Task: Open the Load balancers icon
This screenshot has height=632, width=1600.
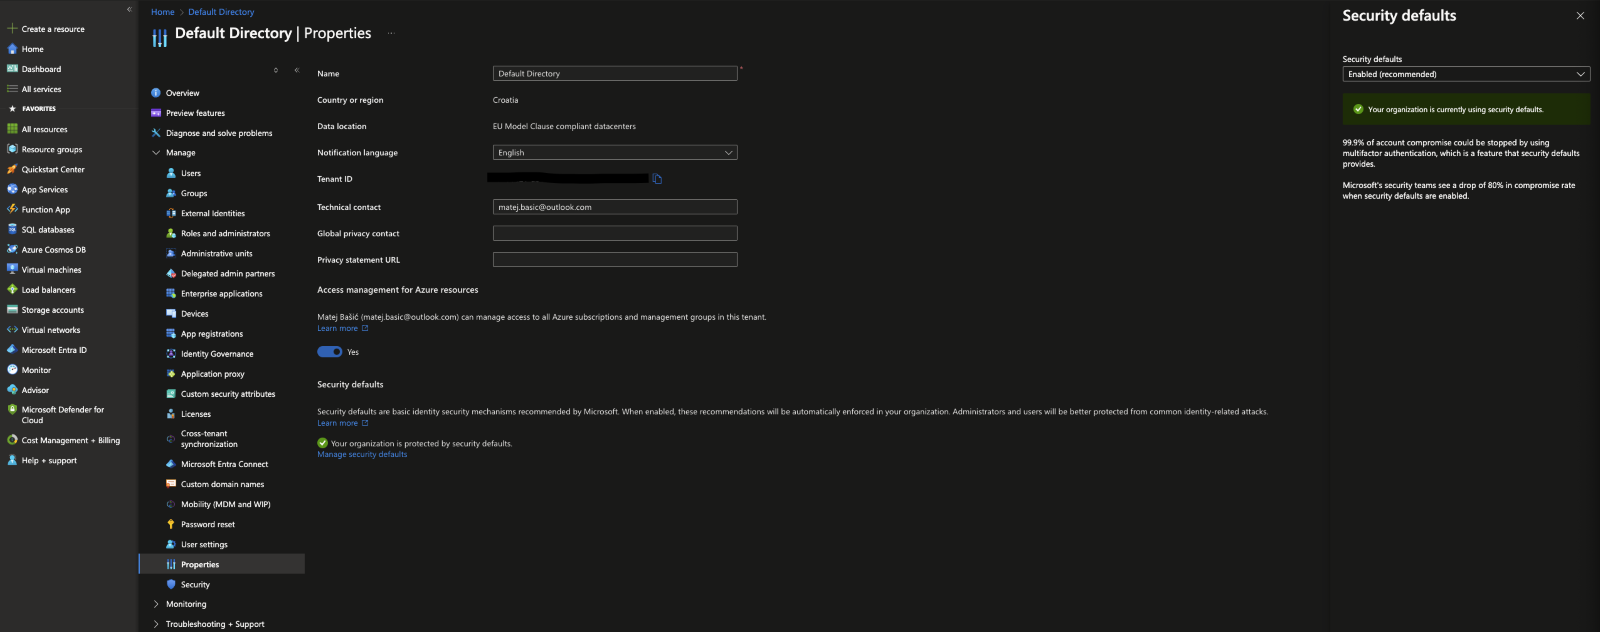Action: tap(12, 289)
